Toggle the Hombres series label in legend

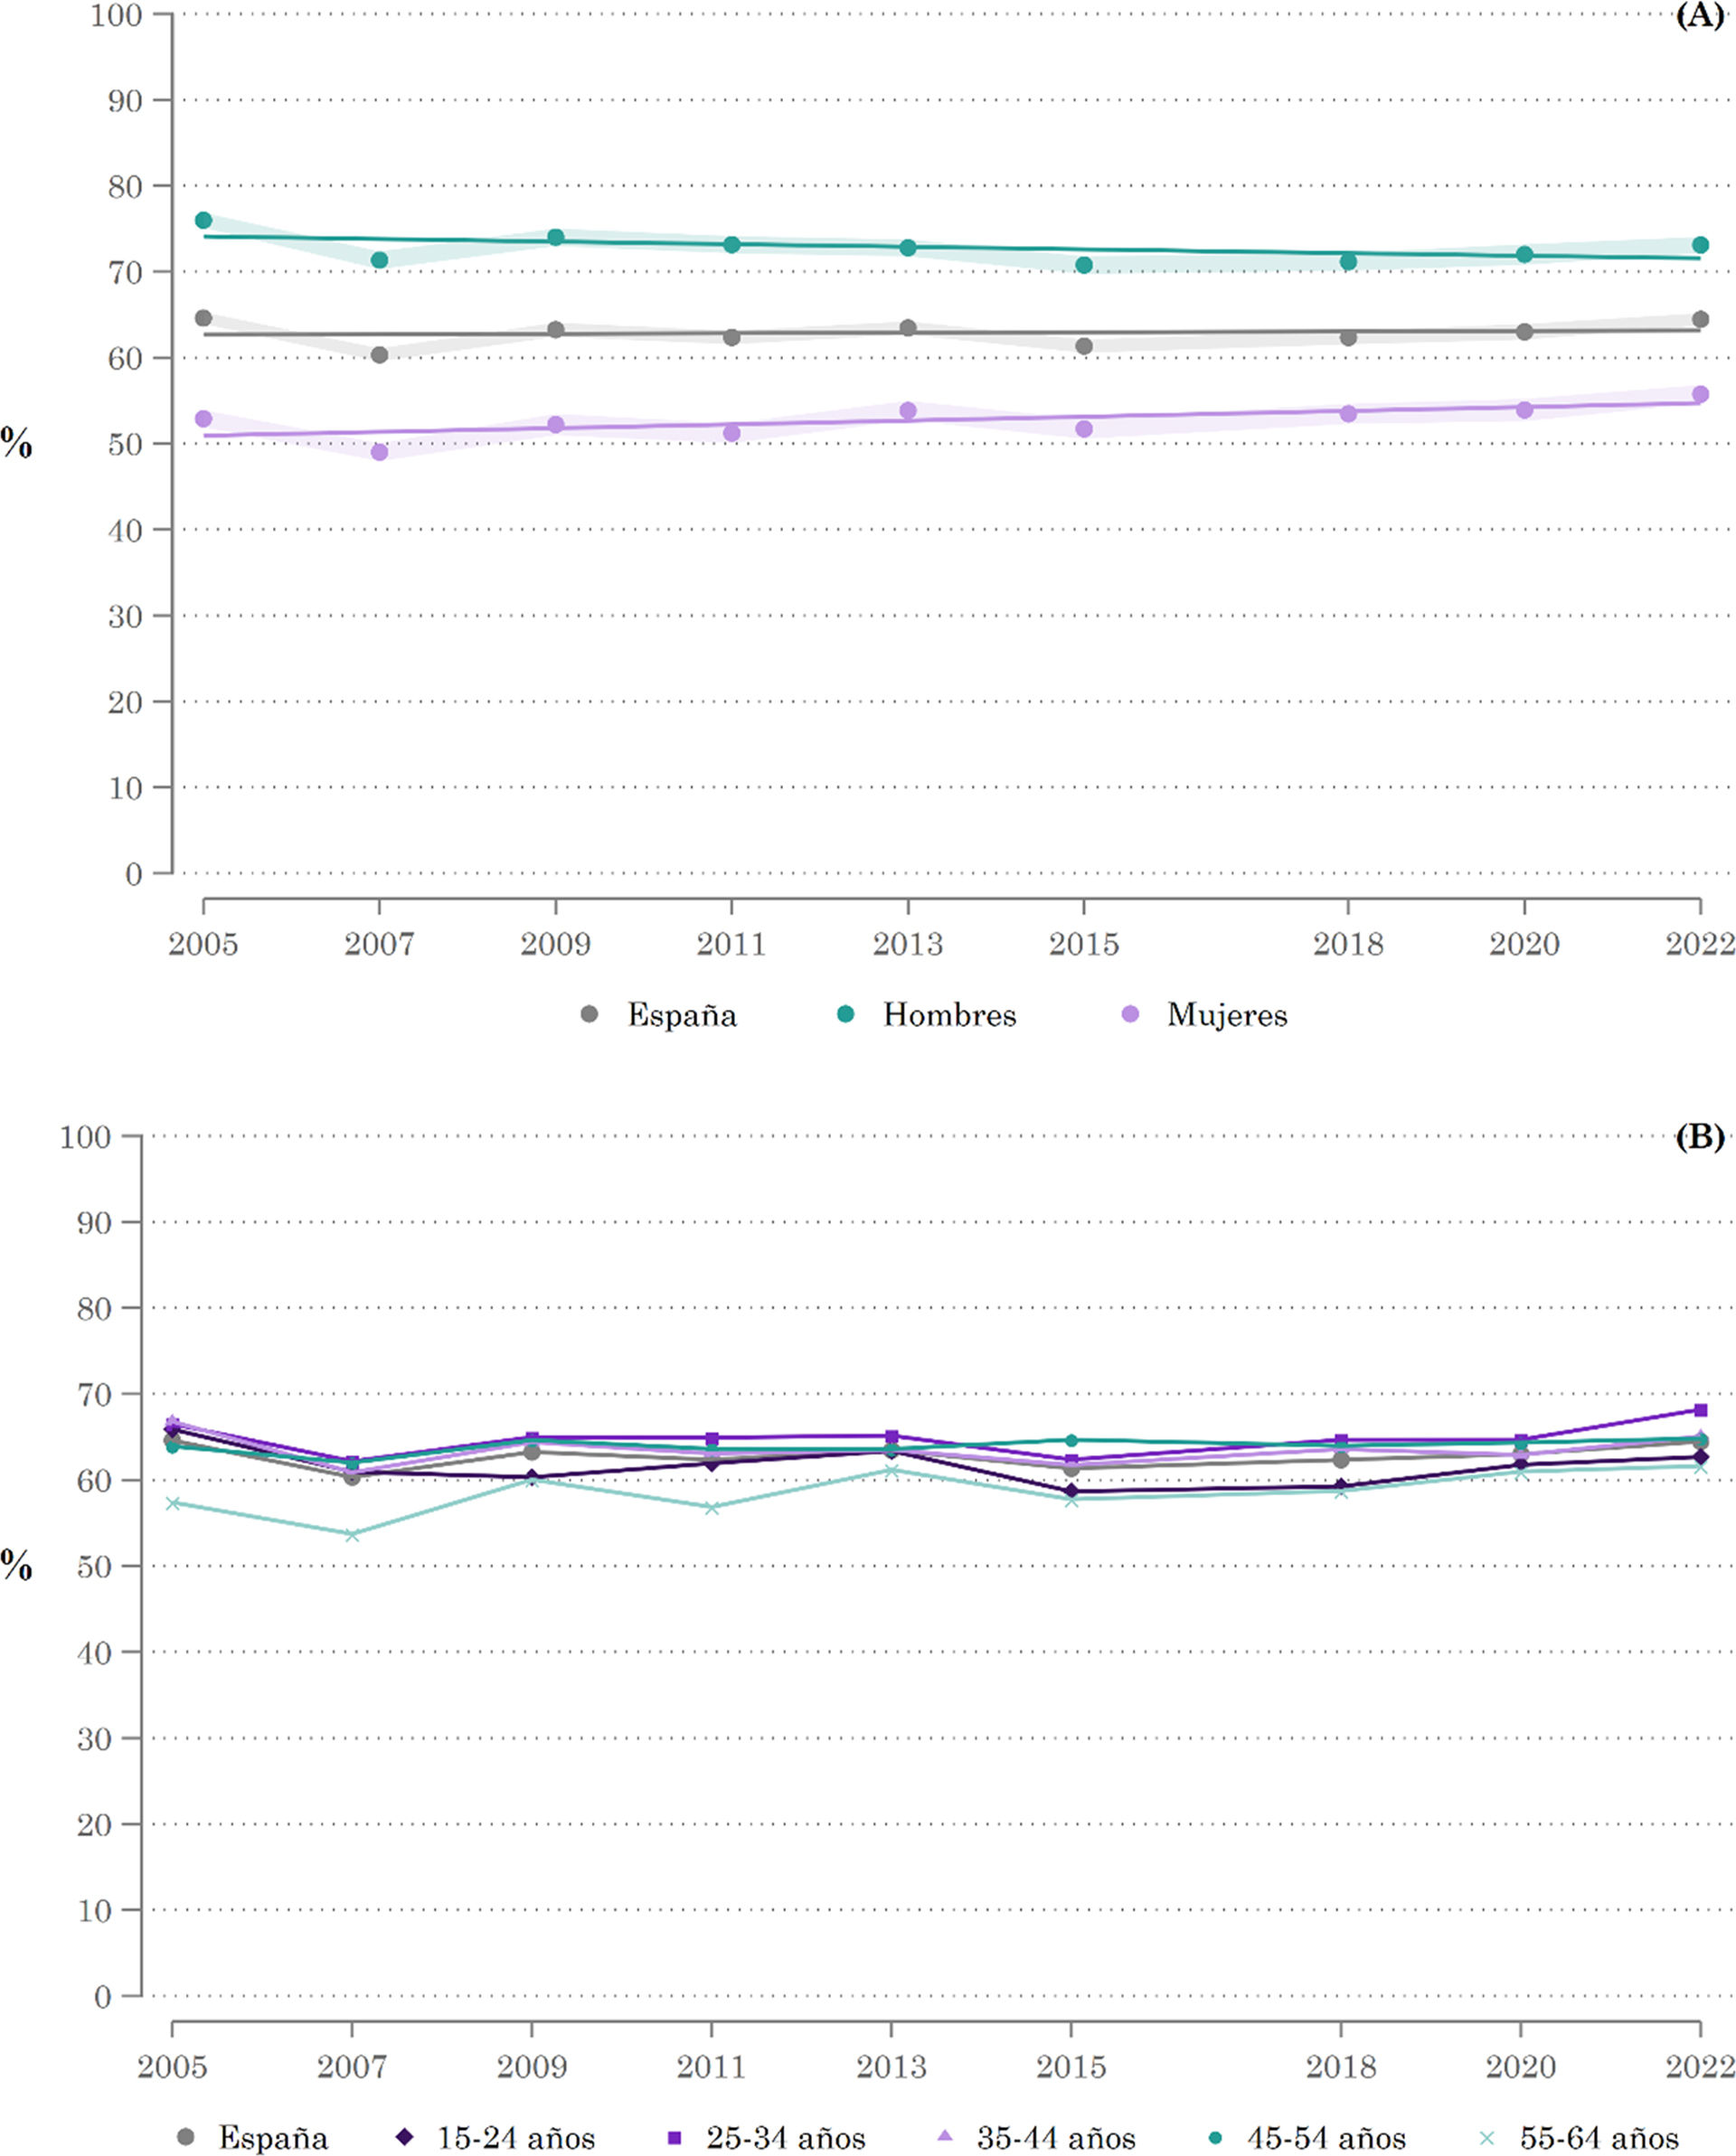click(949, 1015)
